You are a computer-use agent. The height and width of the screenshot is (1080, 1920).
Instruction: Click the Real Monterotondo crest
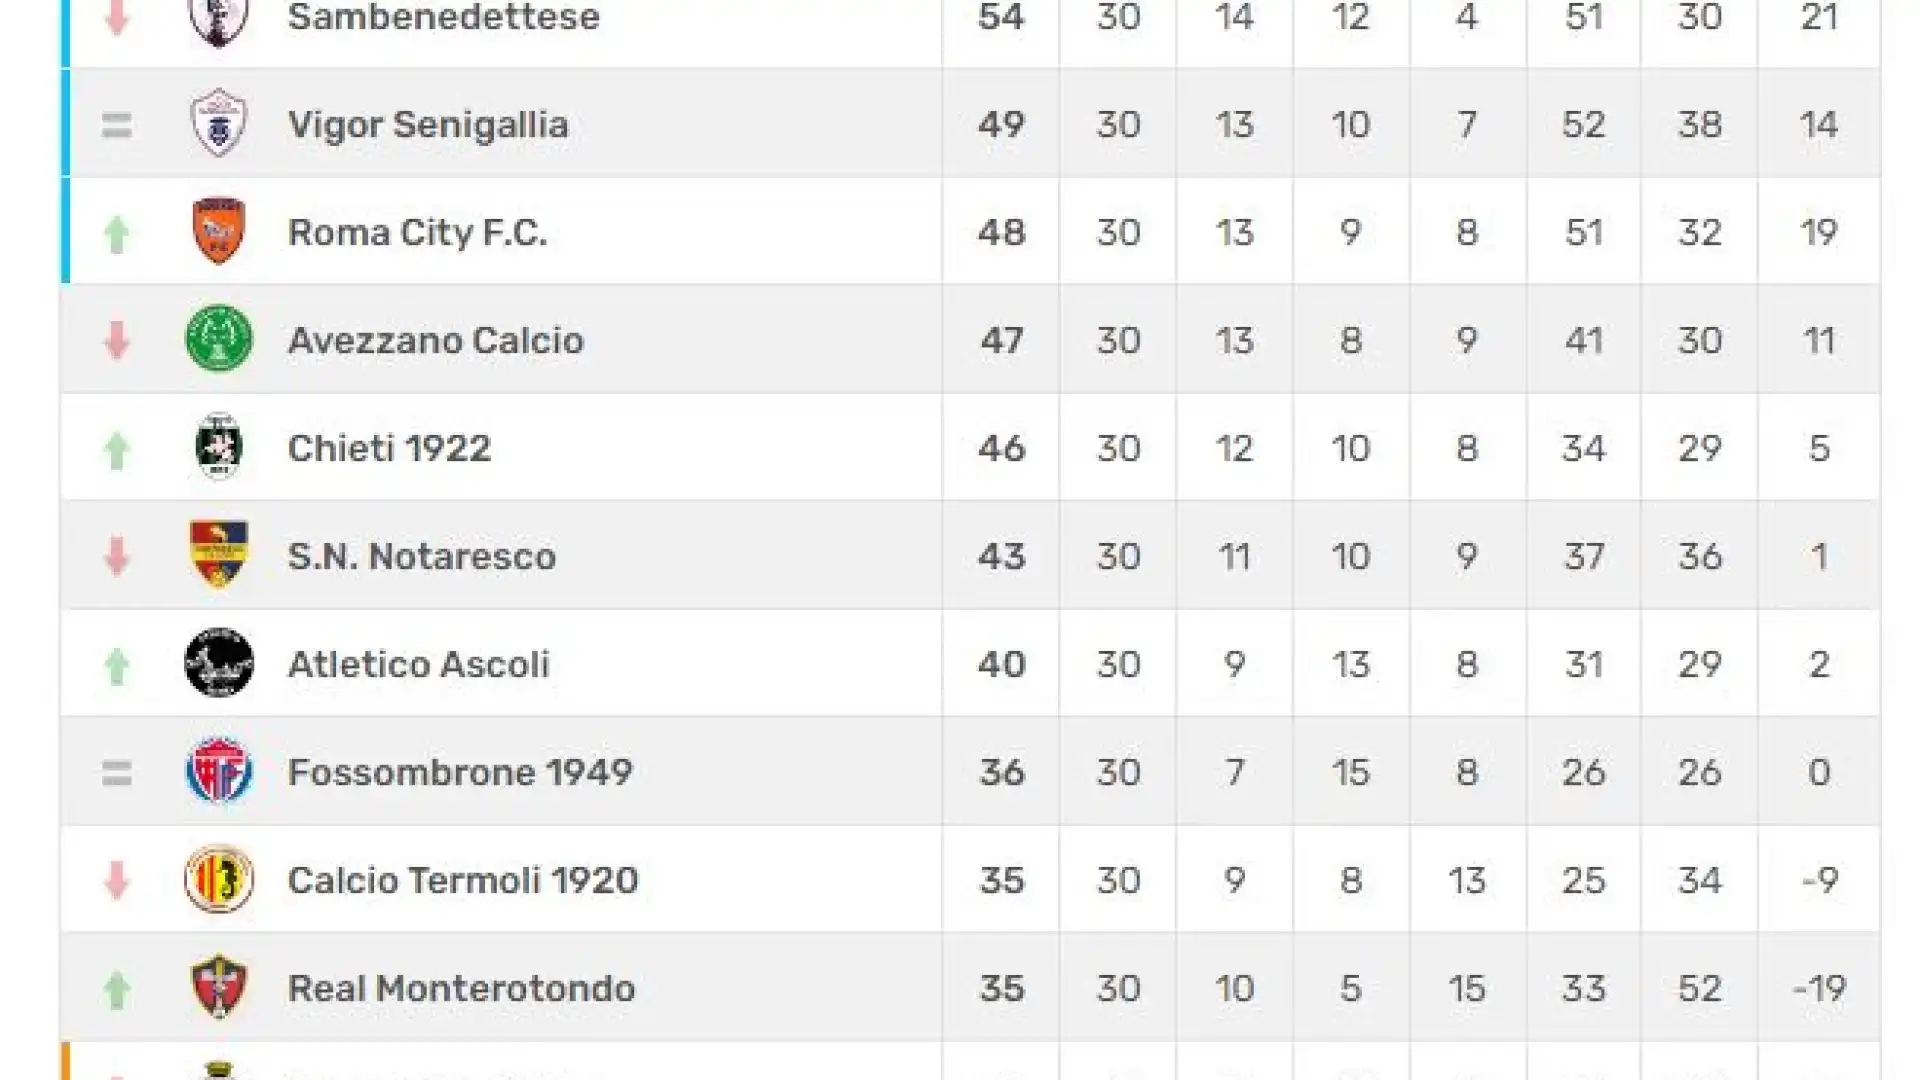(219, 987)
